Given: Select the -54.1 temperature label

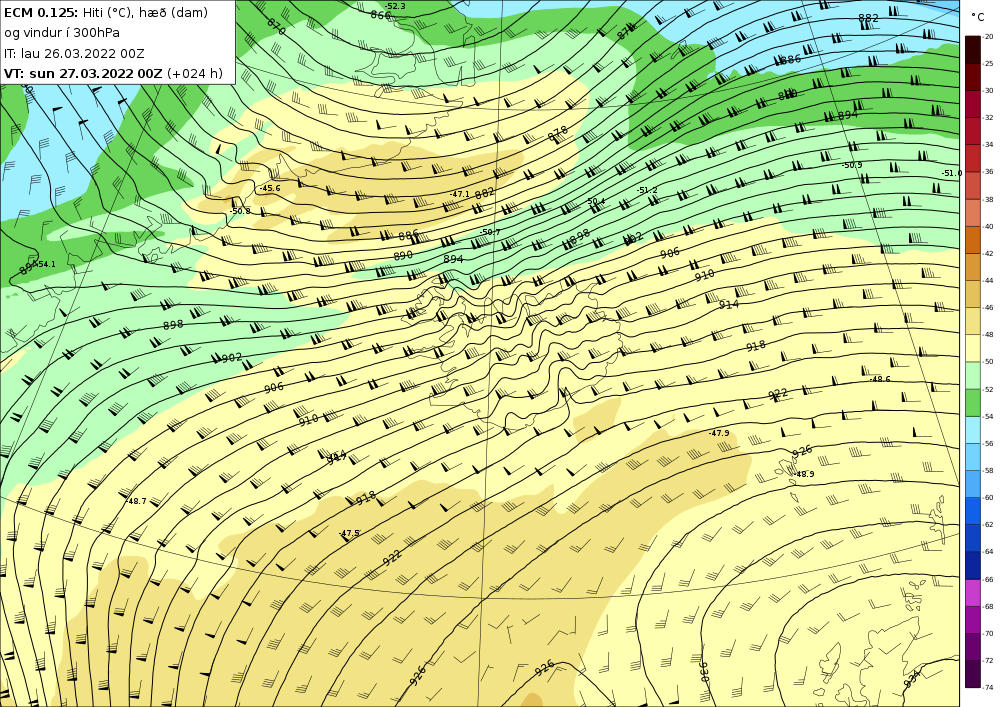Looking at the screenshot, I should click(x=46, y=264).
